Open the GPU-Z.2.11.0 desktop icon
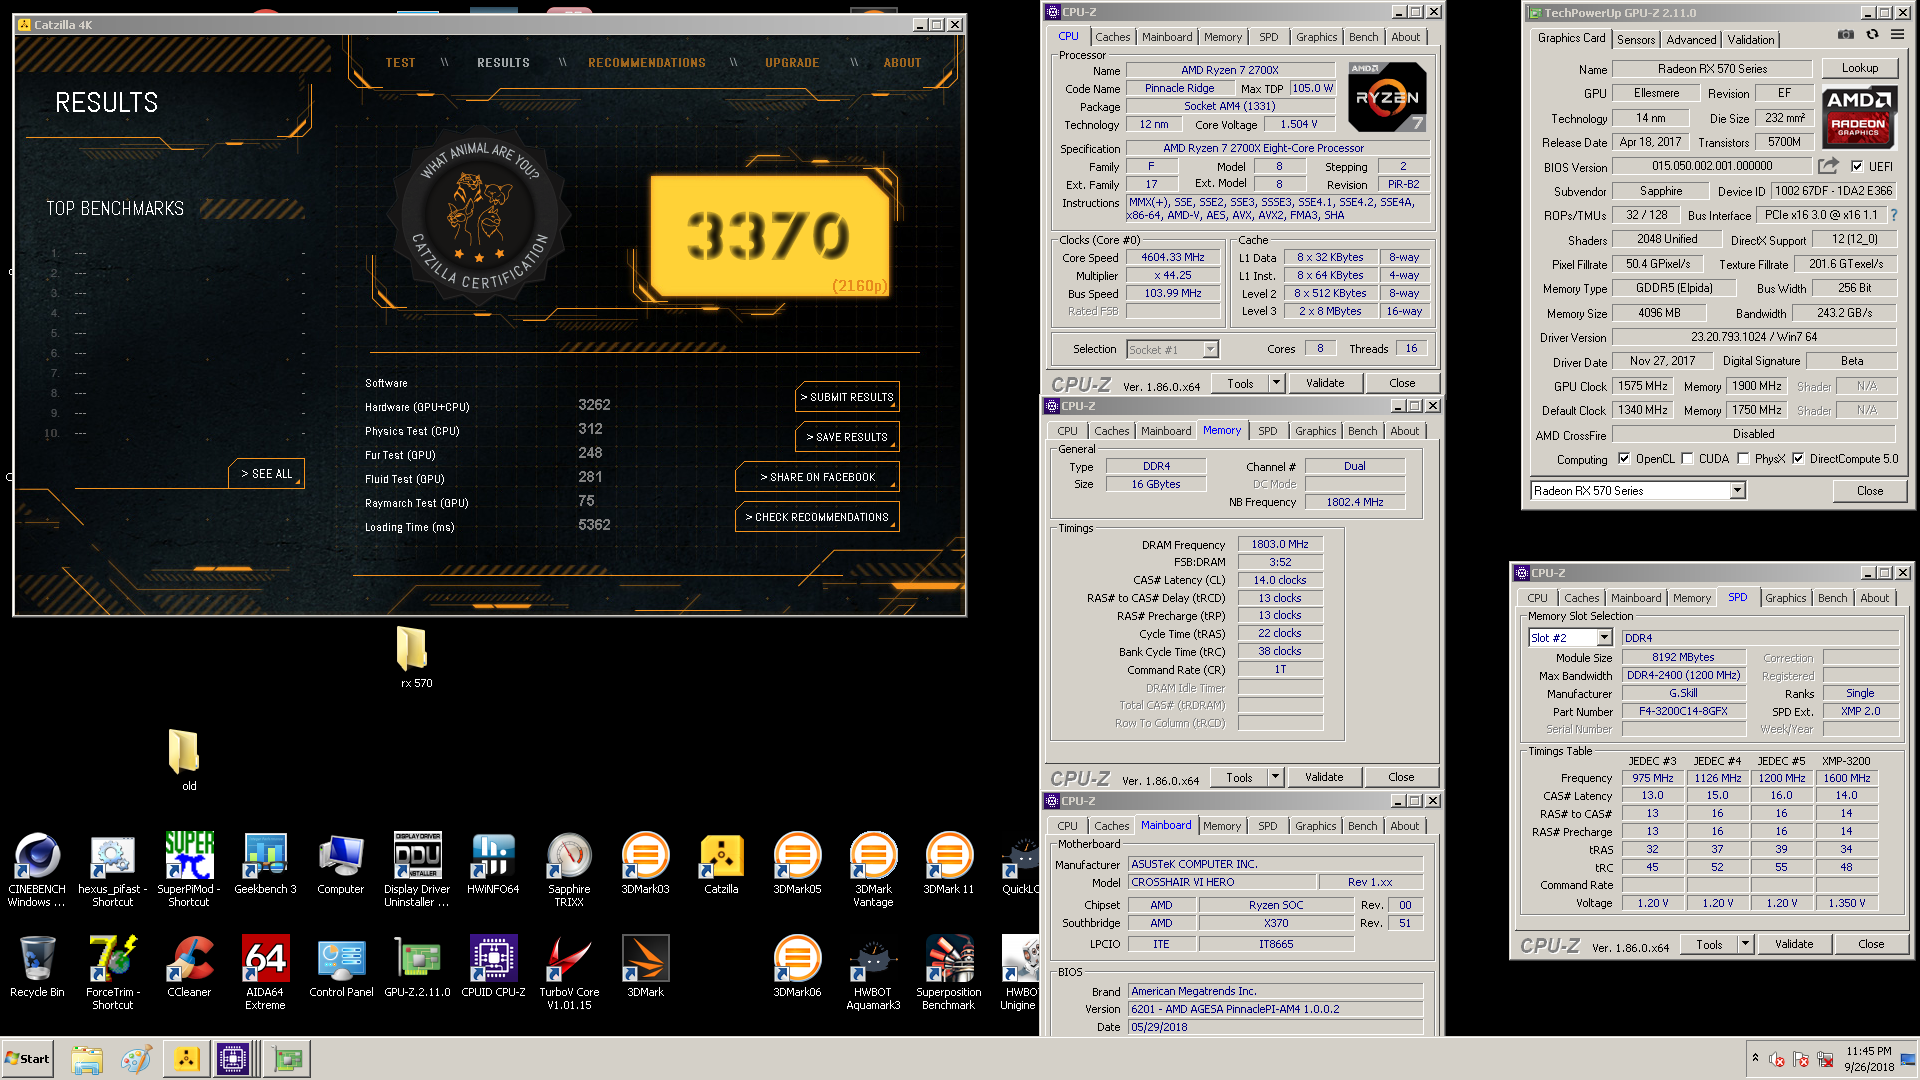Screen dimensions: 1920x1080 pos(417,966)
